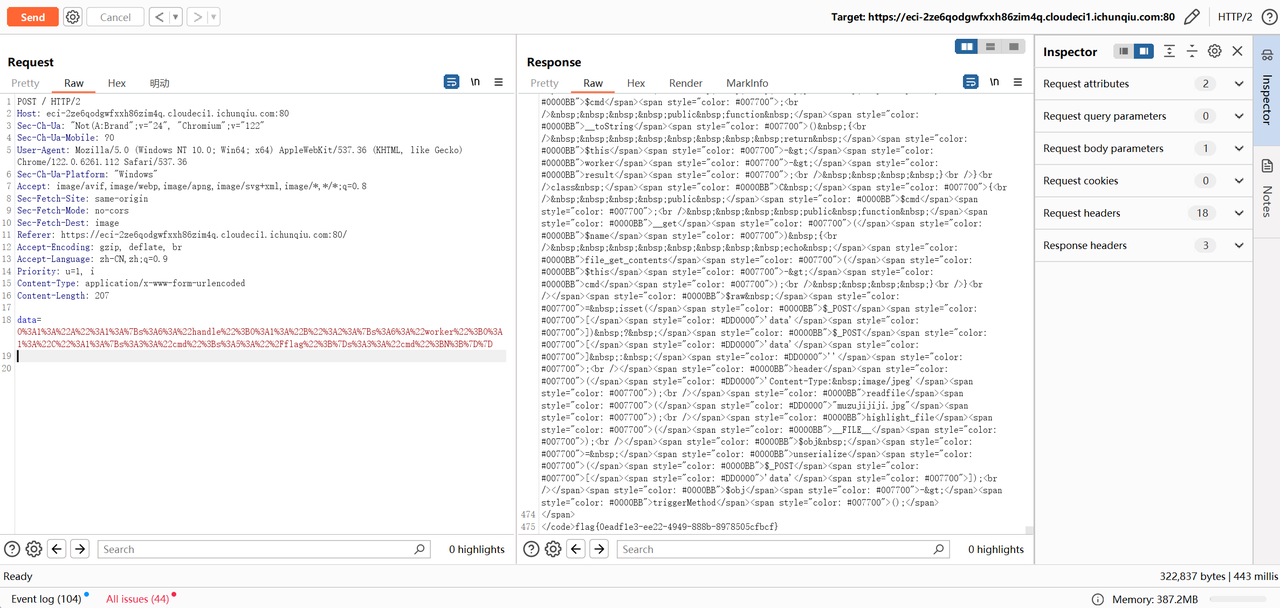Jump to next Request search match
The image size is (1280, 608).
(x=80, y=549)
